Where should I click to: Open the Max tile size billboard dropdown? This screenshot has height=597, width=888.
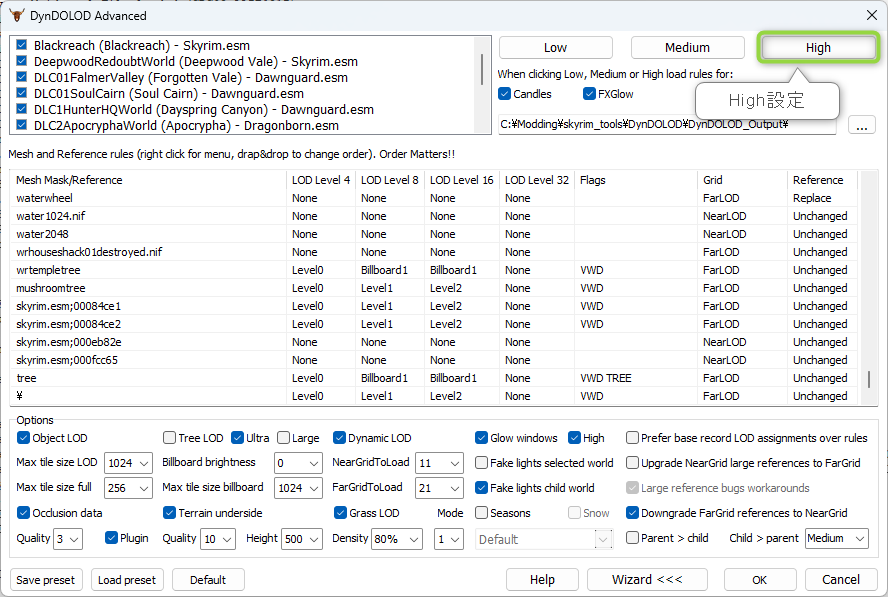click(x=298, y=488)
